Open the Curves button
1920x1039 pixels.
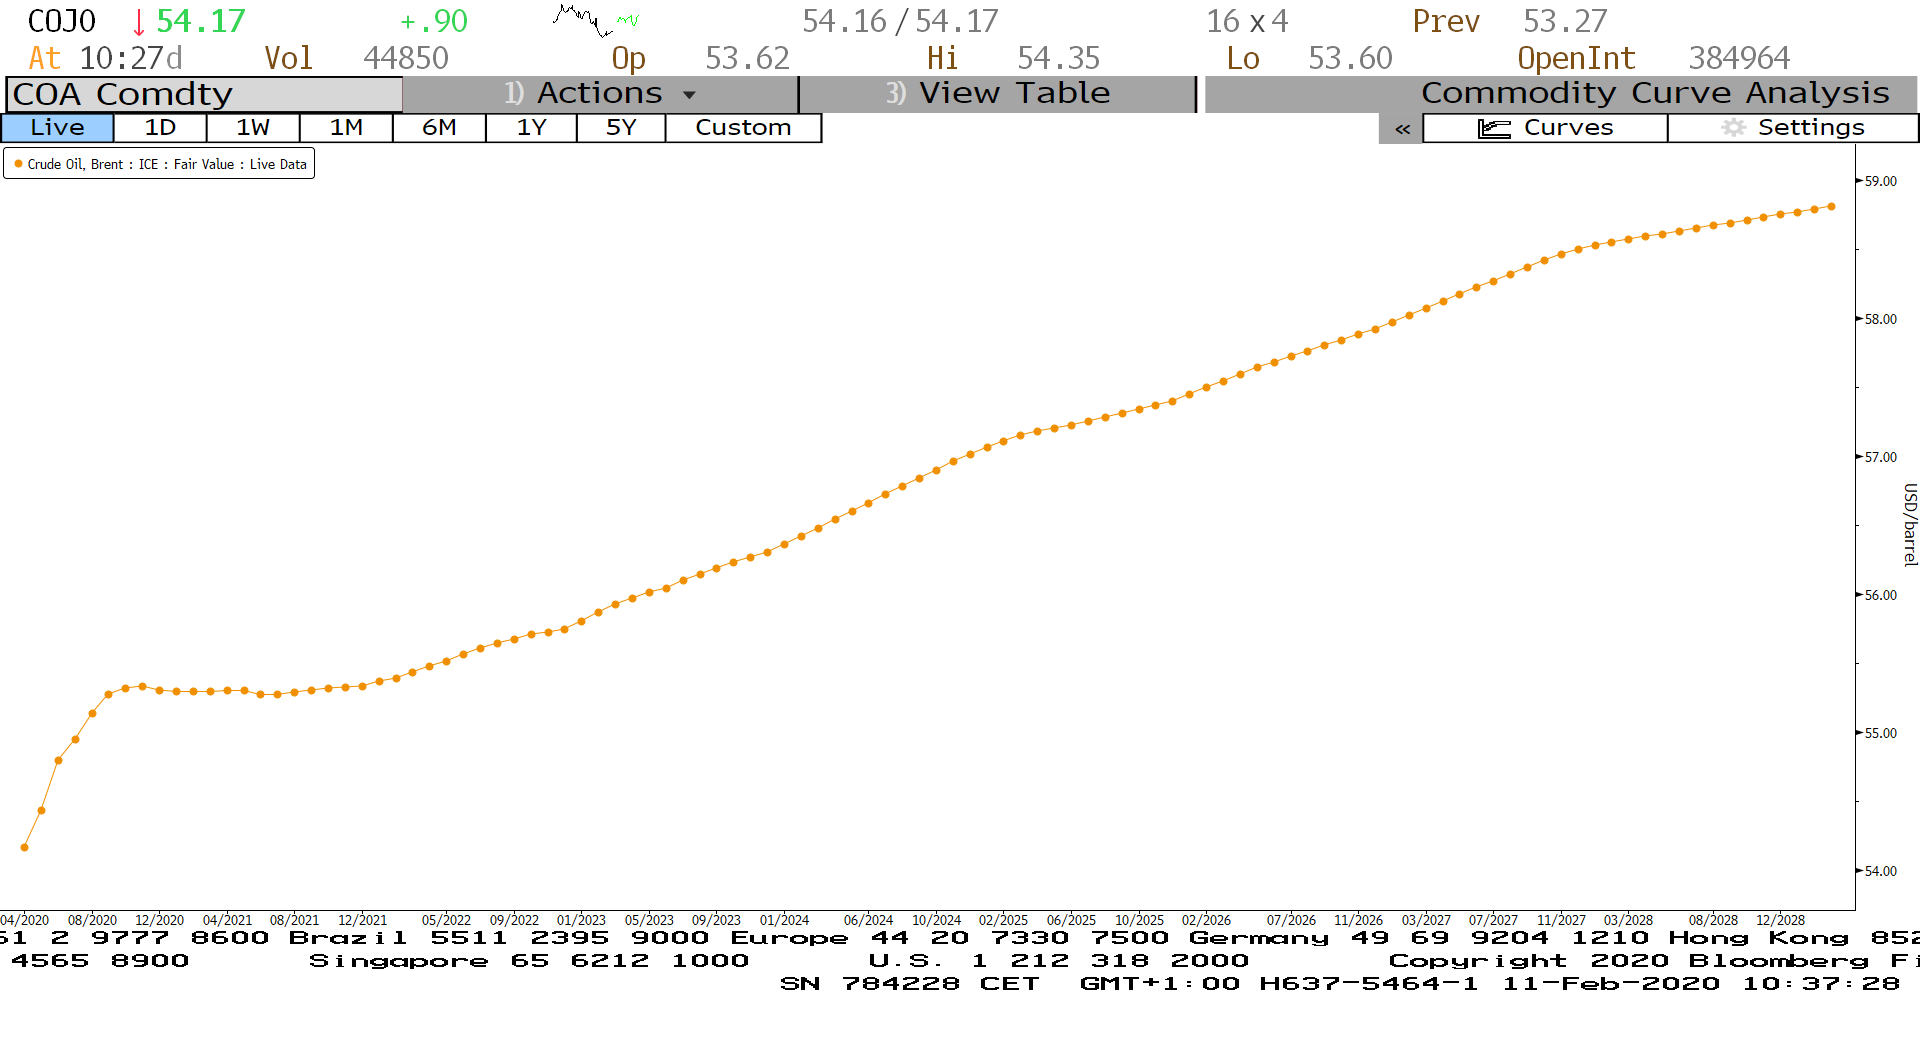(1545, 128)
